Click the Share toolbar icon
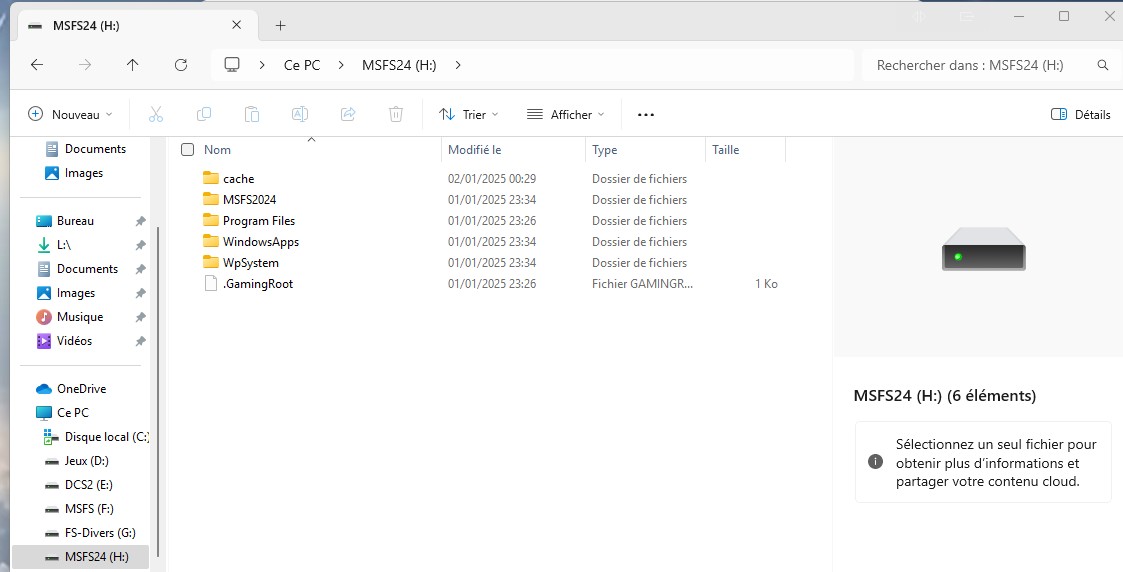Image resolution: width=1123 pixels, height=572 pixels. click(348, 115)
